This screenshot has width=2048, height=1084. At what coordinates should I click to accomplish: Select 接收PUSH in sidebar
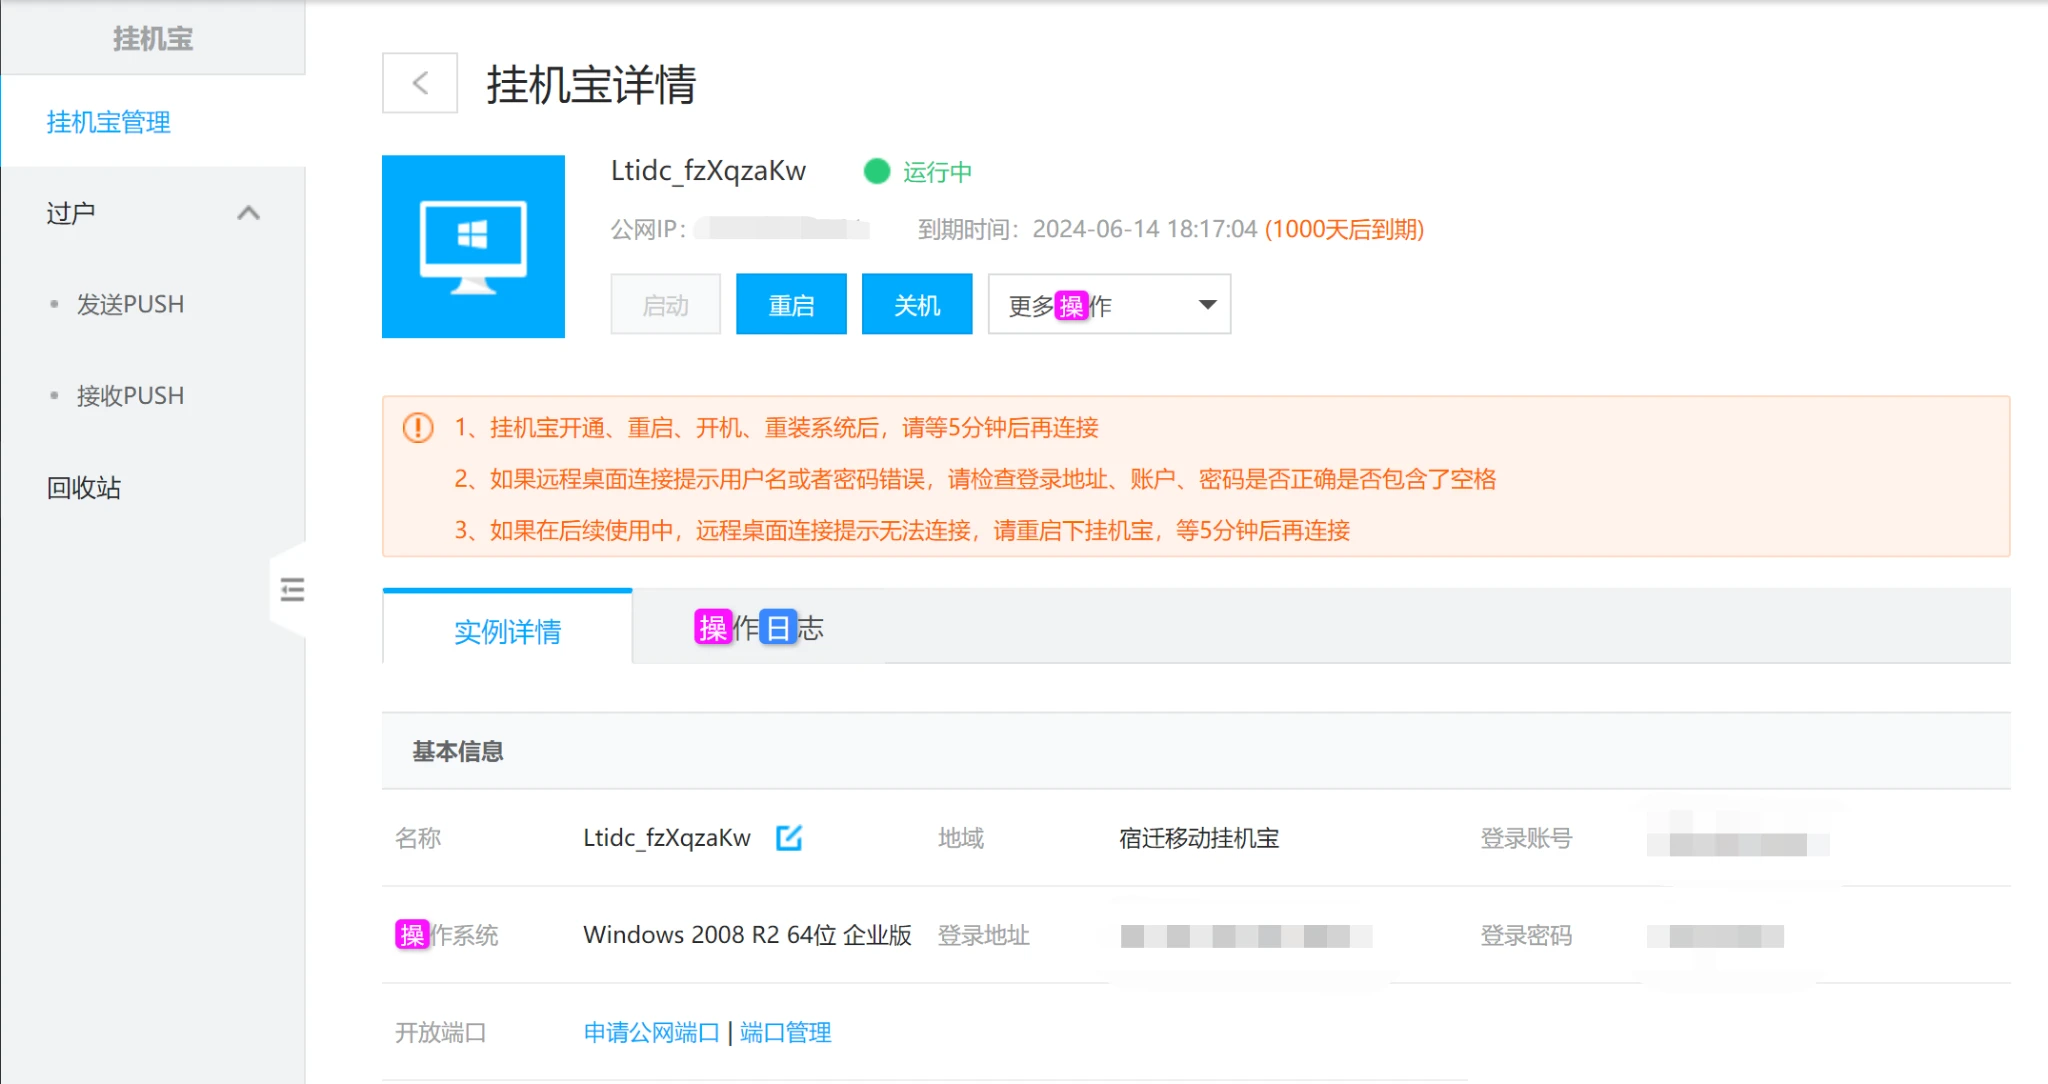coord(130,395)
